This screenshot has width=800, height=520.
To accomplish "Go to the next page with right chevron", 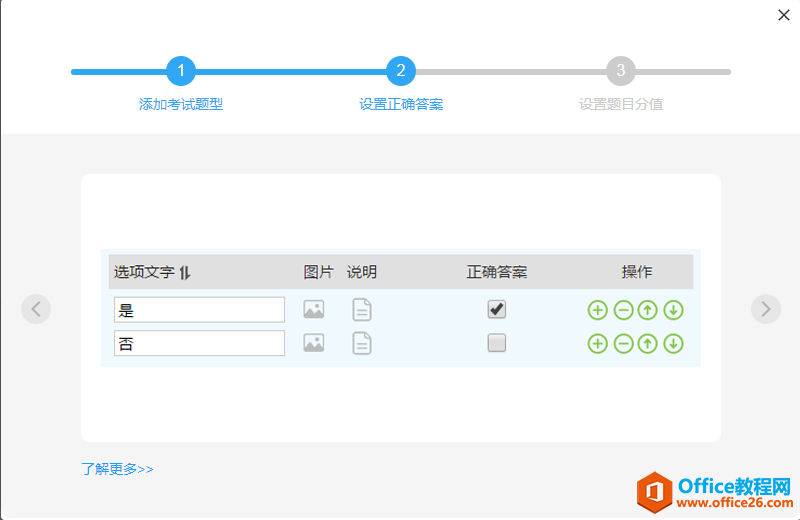I will pos(765,309).
